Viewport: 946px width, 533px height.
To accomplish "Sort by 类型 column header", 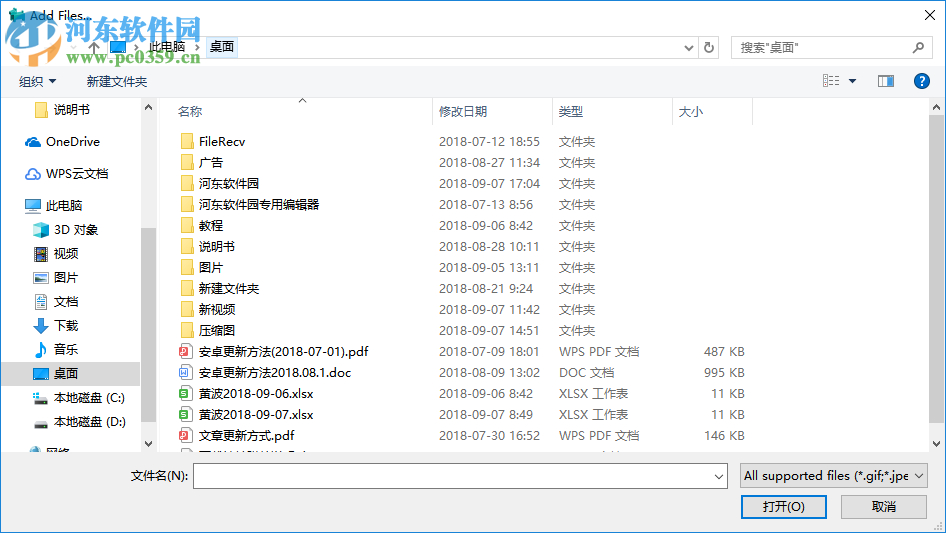I will click(x=571, y=112).
